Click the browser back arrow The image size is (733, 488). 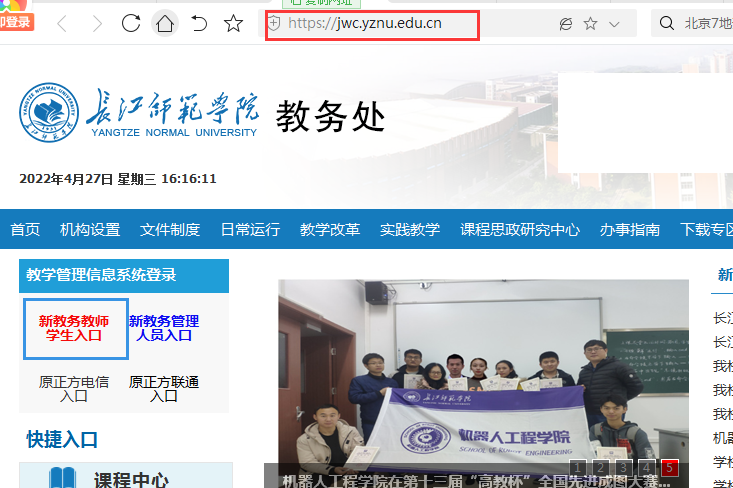pos(62,23)
